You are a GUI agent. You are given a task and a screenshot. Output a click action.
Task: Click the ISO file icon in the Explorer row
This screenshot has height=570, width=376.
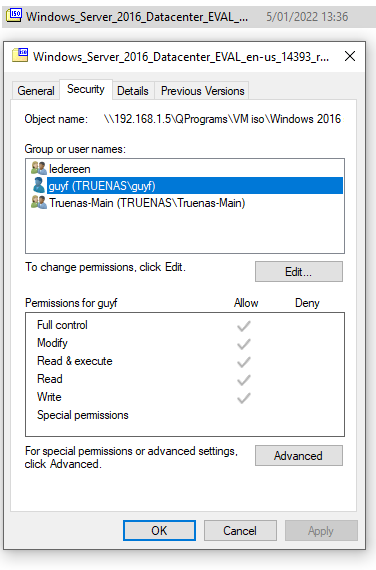14,16
